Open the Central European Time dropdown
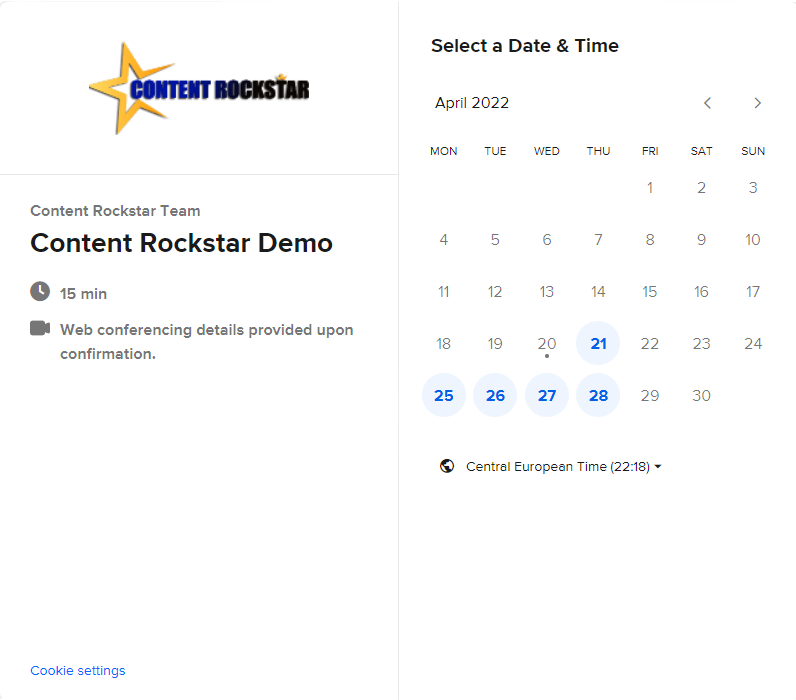 click(563, 466)
